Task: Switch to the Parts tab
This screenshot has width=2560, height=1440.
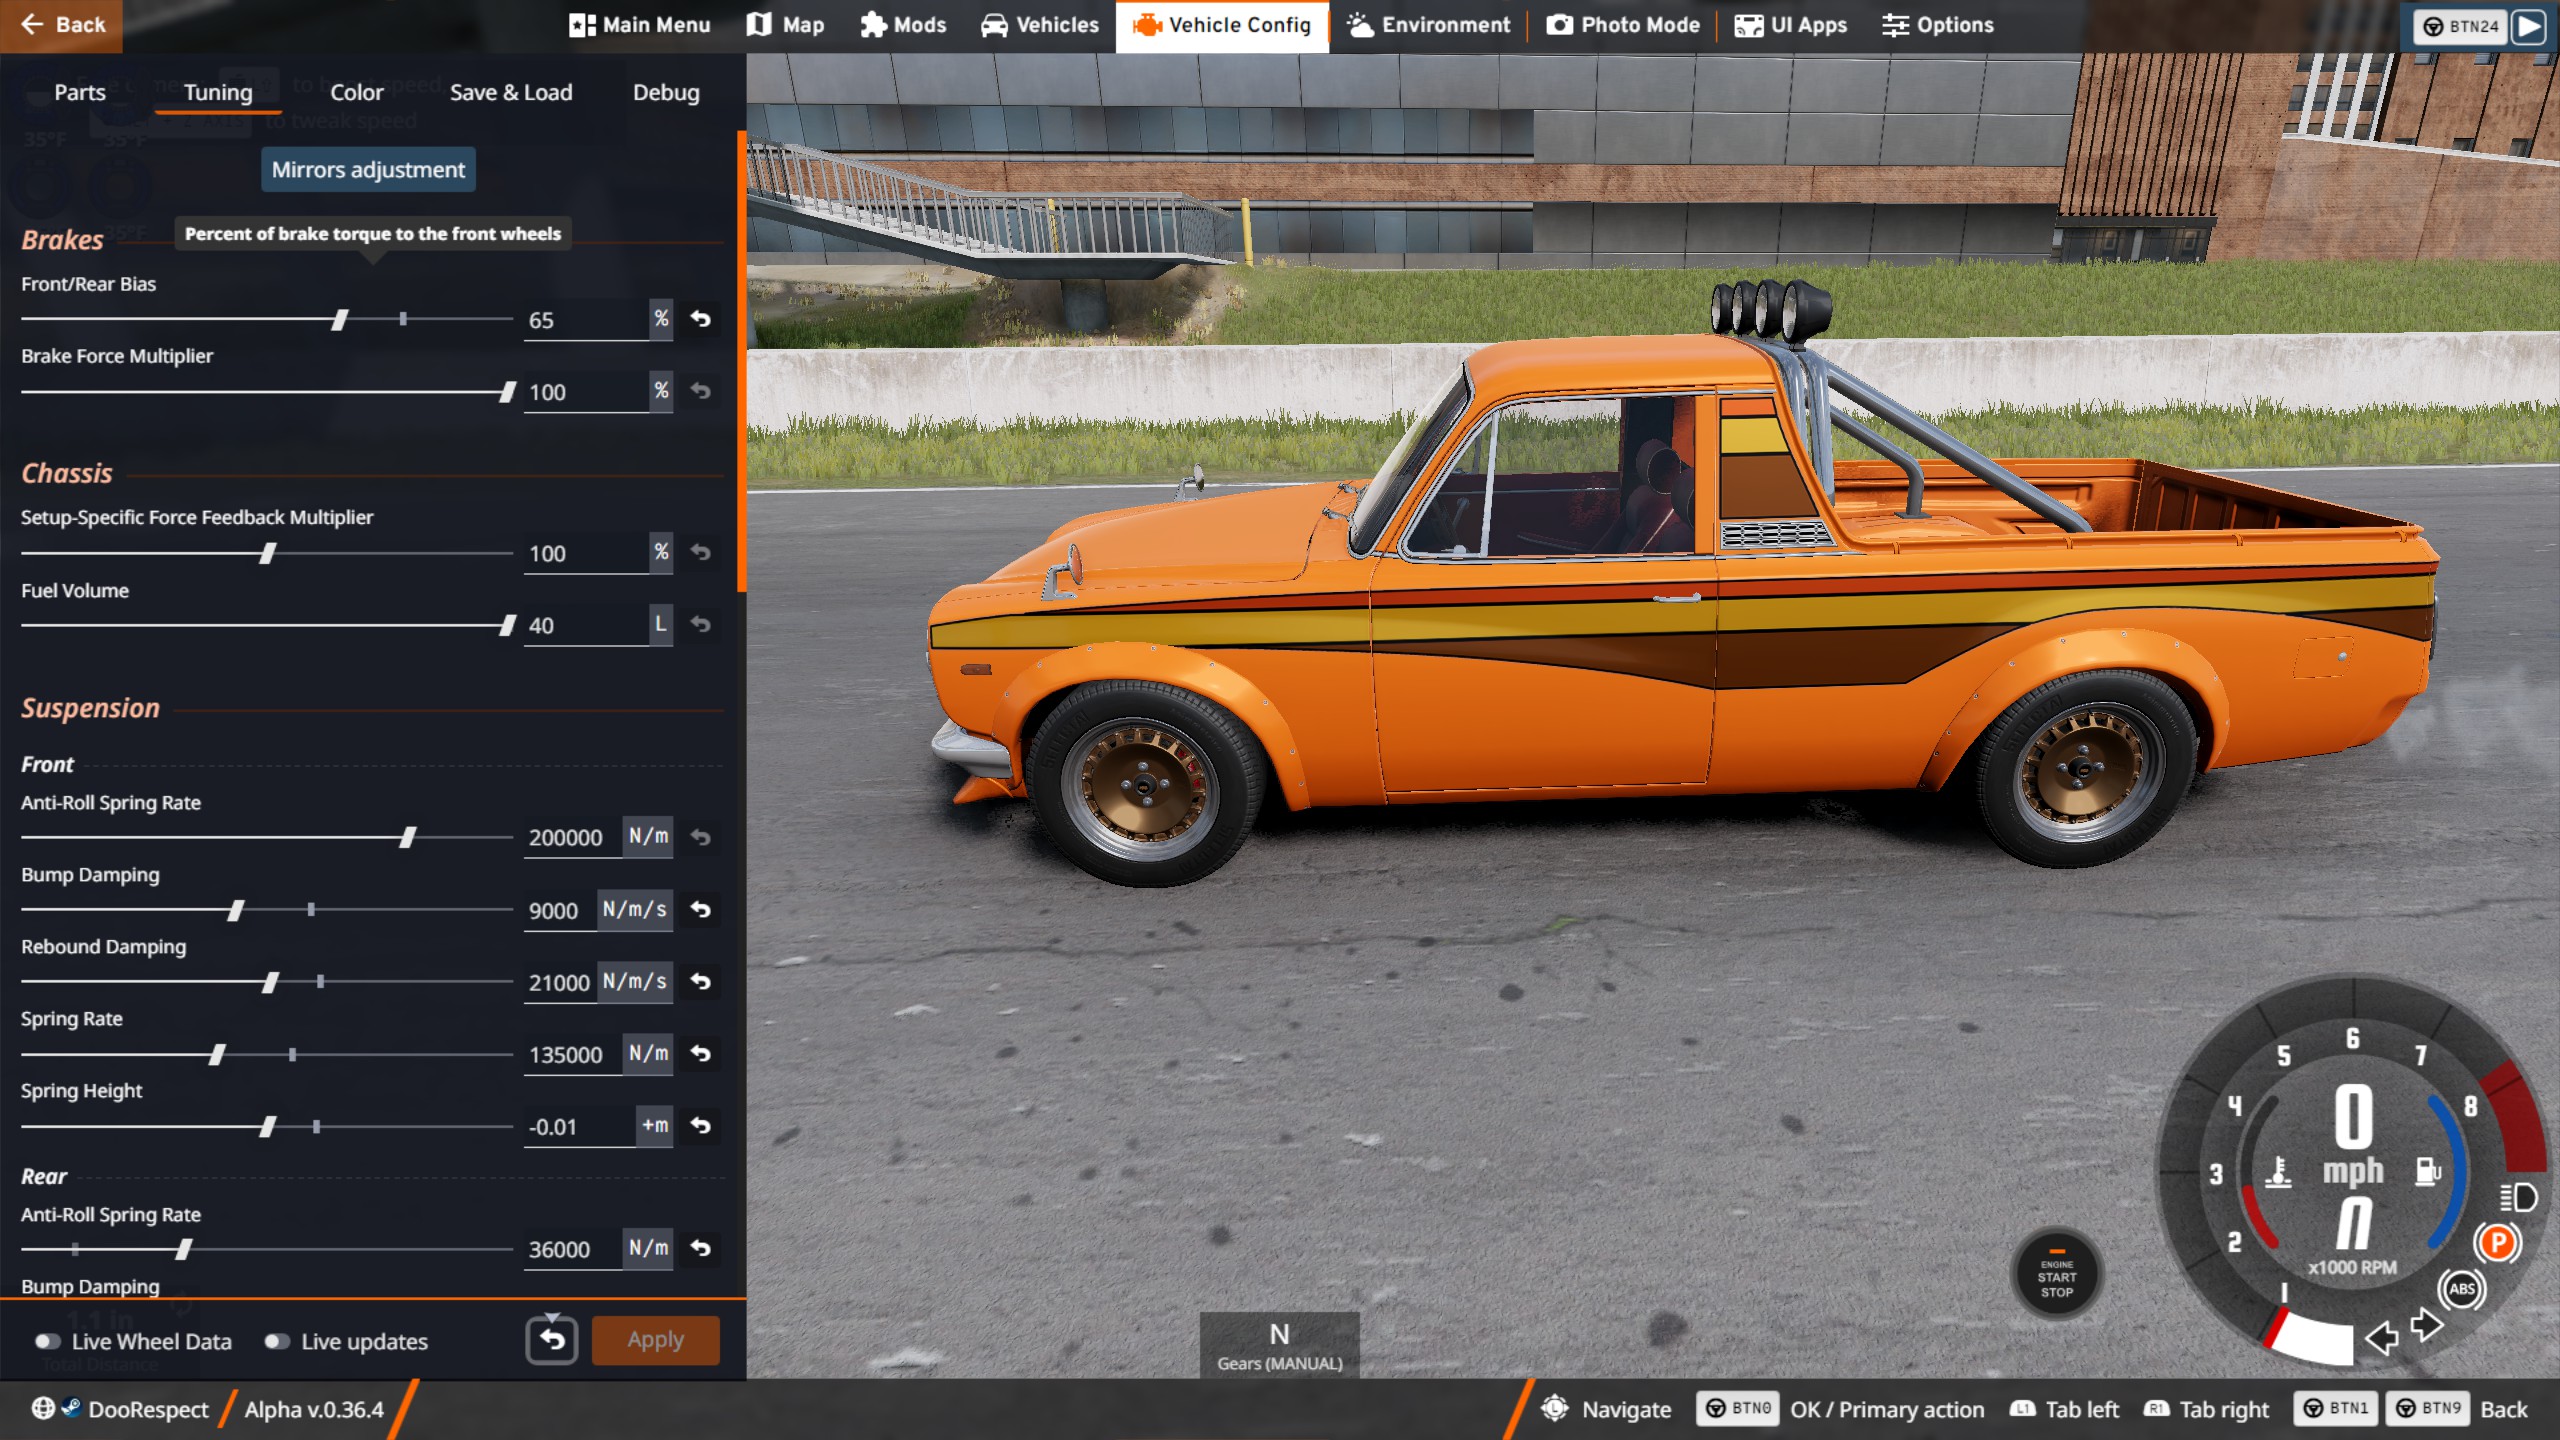Action: (79, 92)
